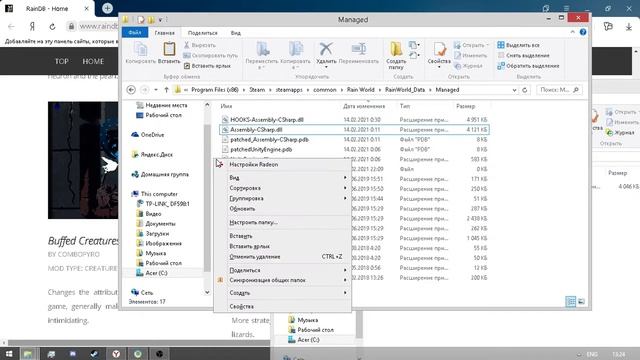Viewport: 640px width, 360px height.
Task: Click the Удалить icon in the ribbon
Action: pos(326,53)
